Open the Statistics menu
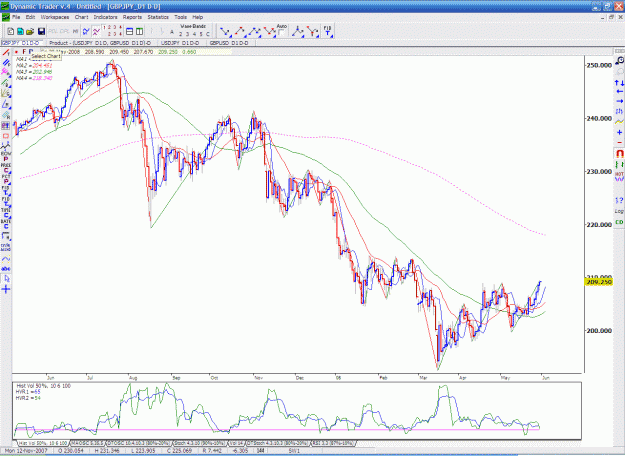 [158, 17]
